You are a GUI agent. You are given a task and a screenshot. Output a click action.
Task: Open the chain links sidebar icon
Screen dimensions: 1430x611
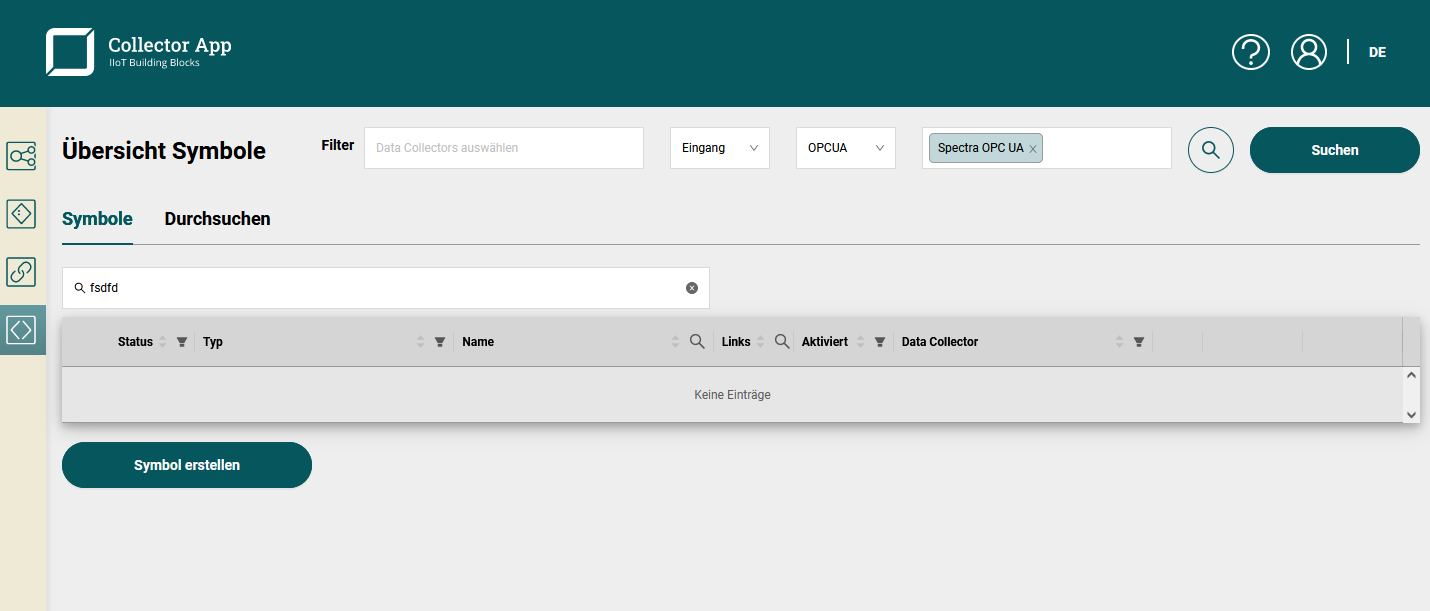22,272
